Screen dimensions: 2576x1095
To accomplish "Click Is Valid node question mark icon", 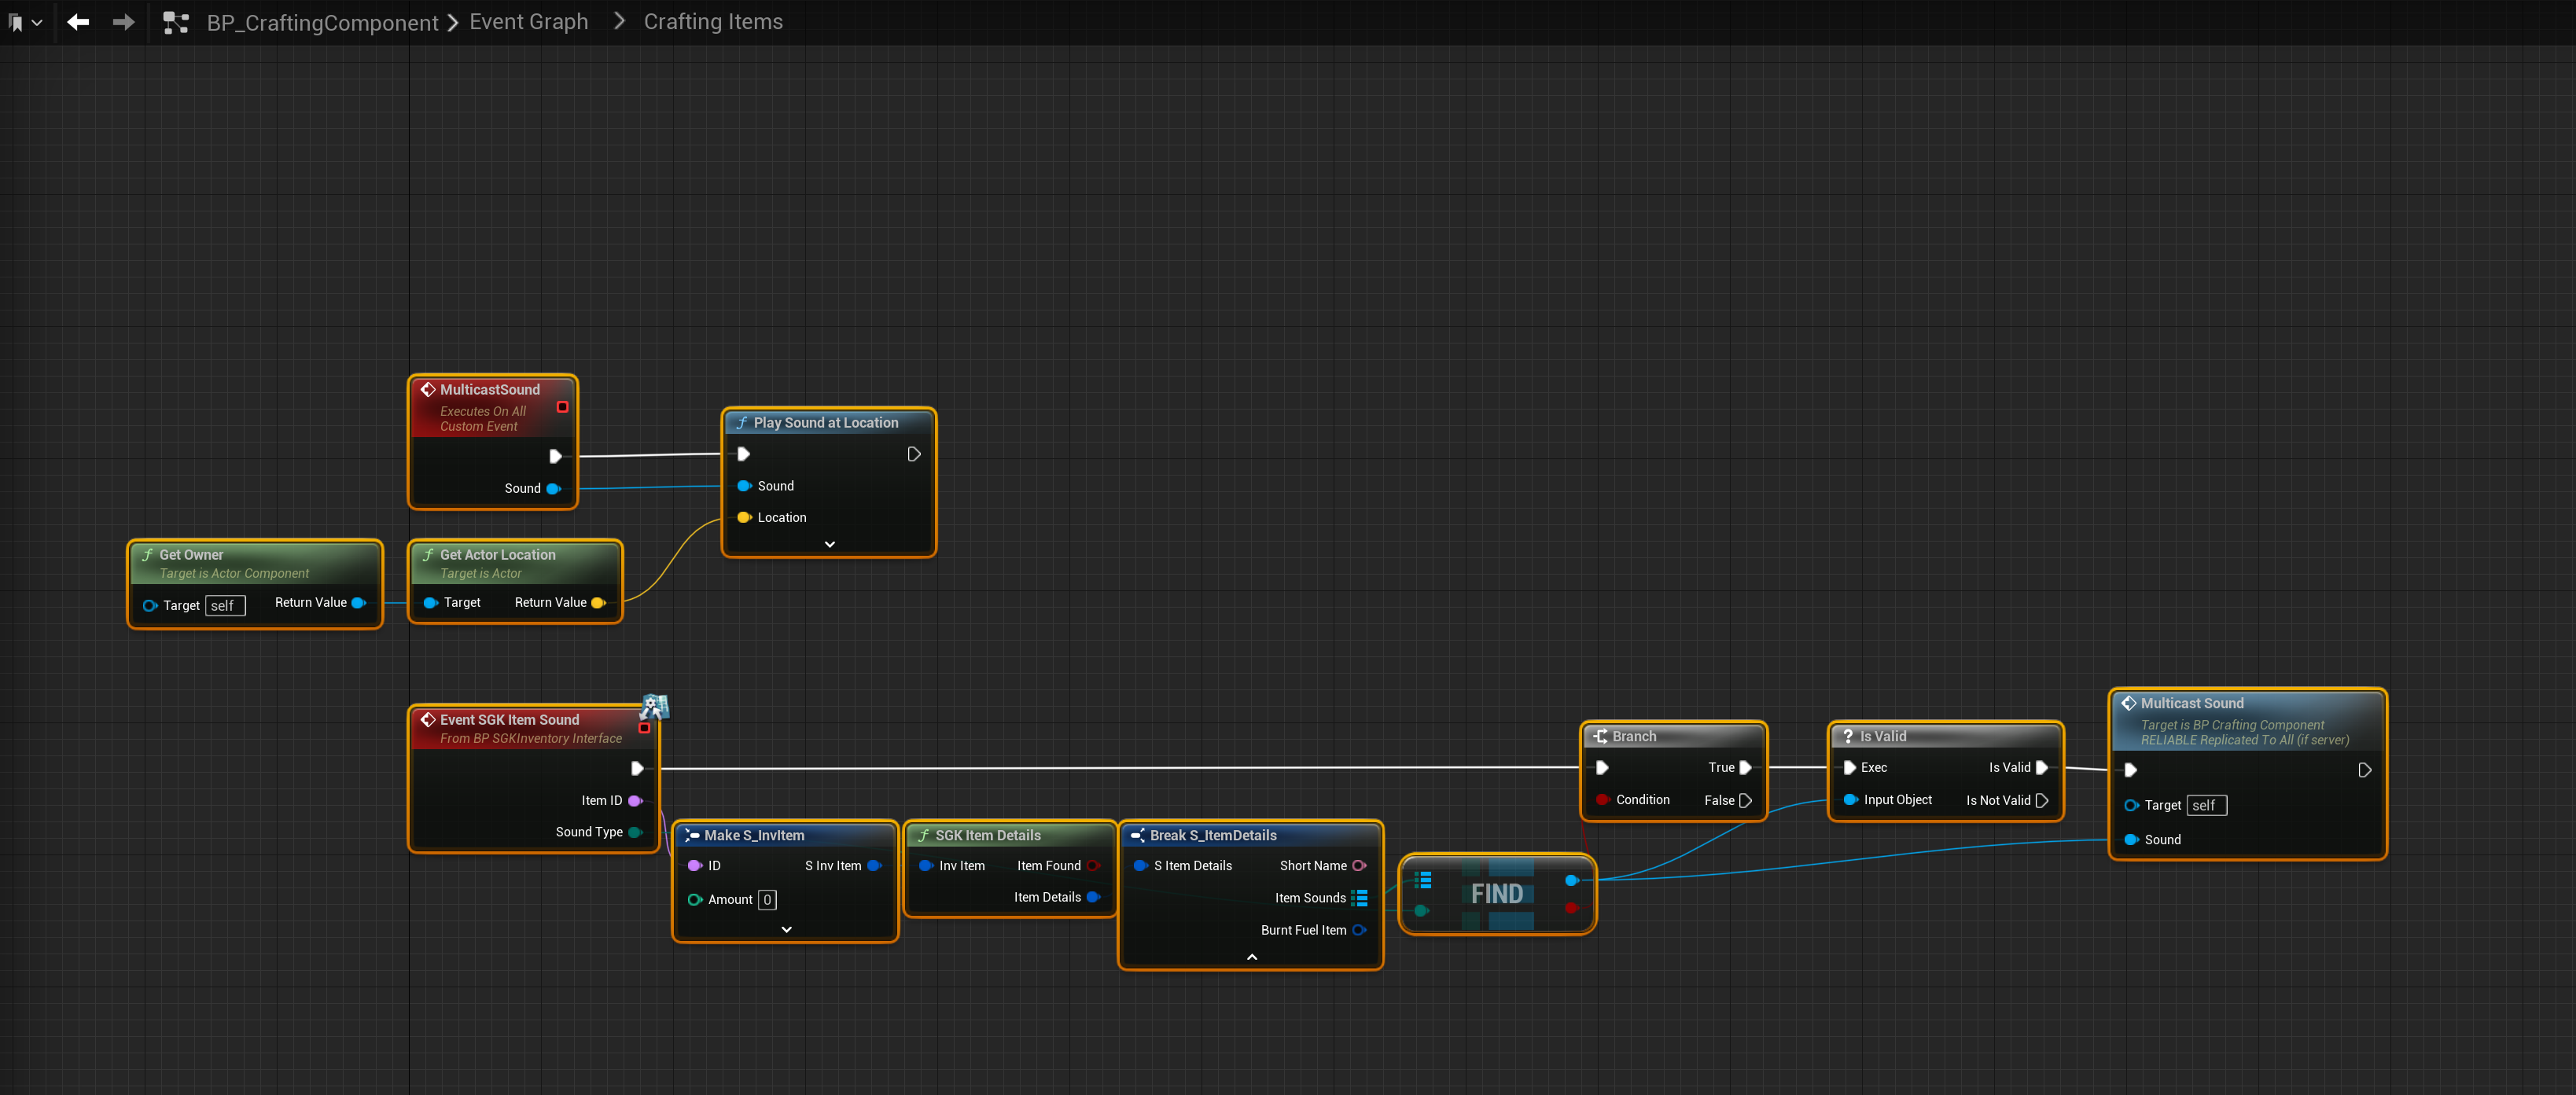I will (1847, 736).
